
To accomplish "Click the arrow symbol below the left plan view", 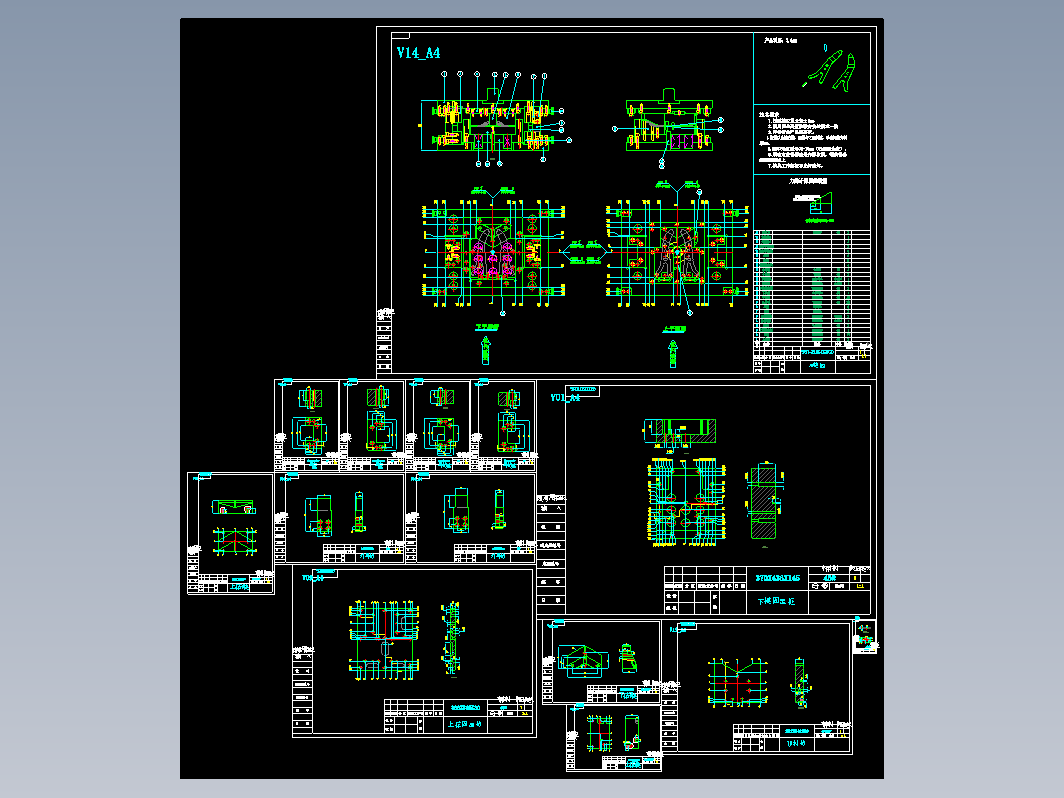I will coord(485,351).
